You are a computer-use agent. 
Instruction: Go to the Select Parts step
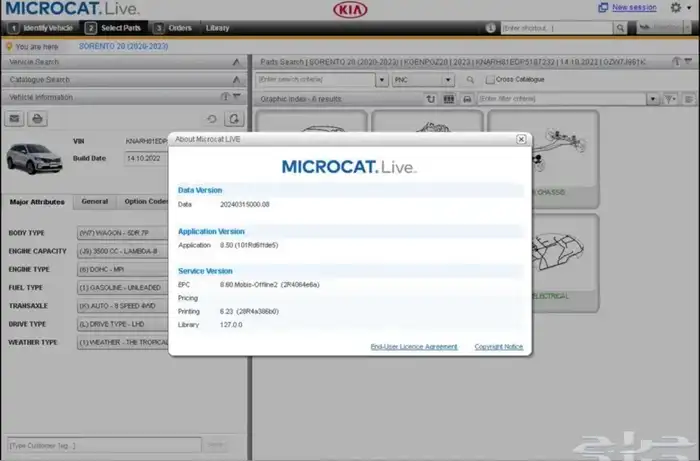coord(113,28)
